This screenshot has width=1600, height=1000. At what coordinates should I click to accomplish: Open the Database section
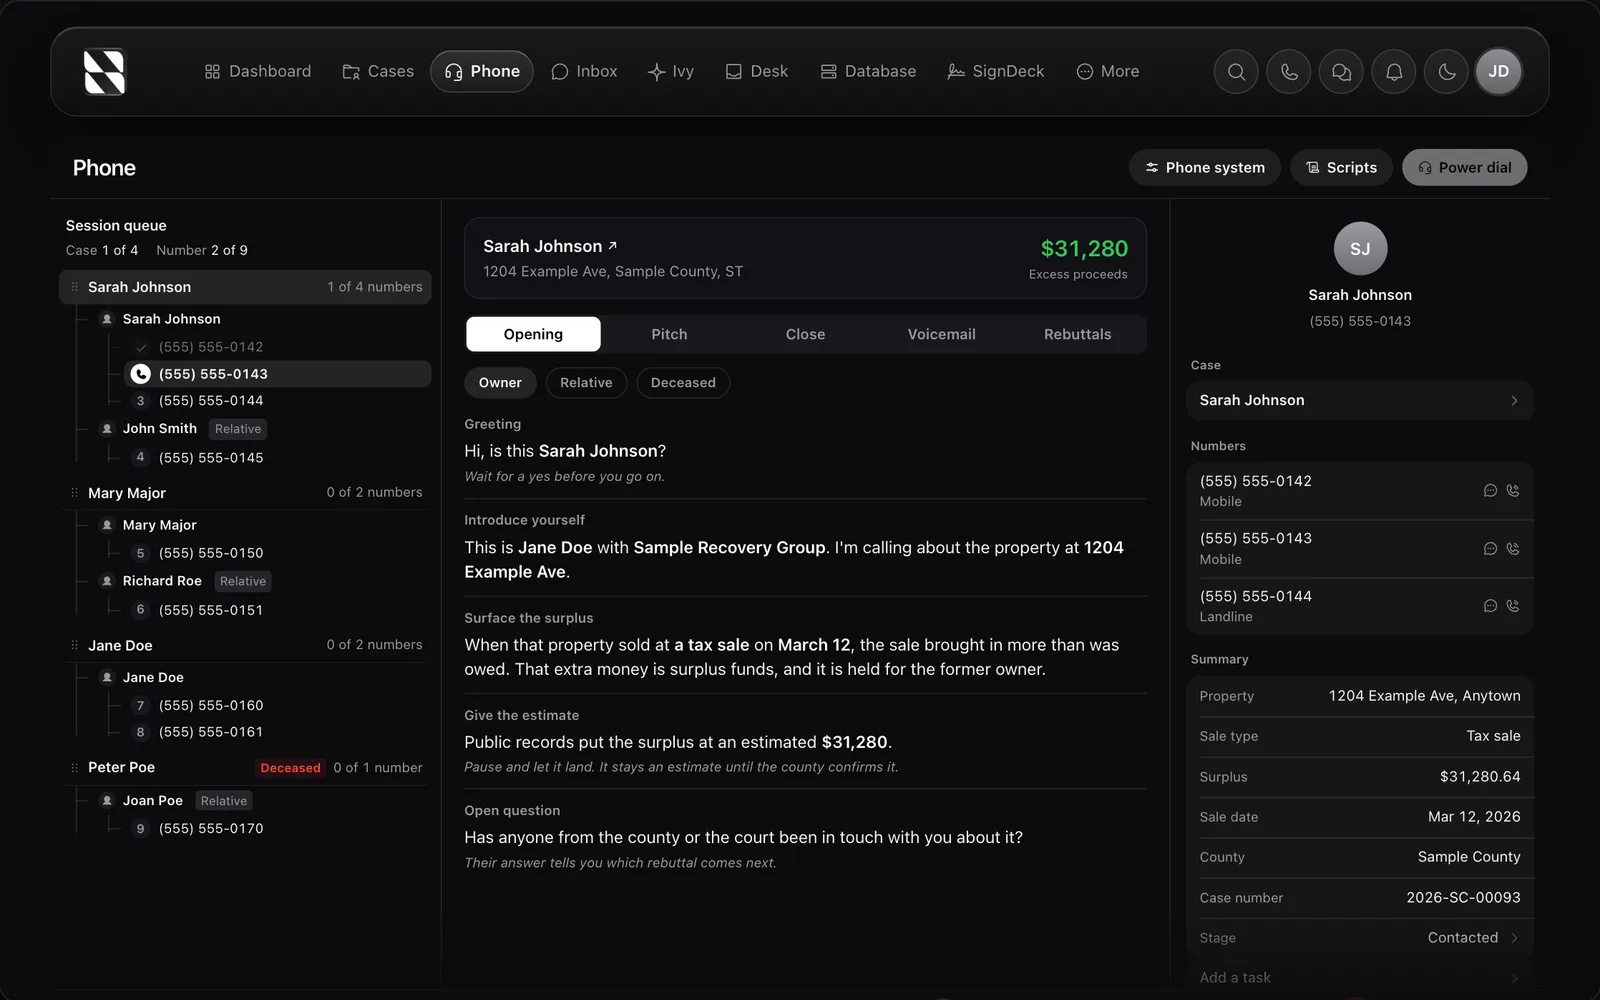coord(868,72)
